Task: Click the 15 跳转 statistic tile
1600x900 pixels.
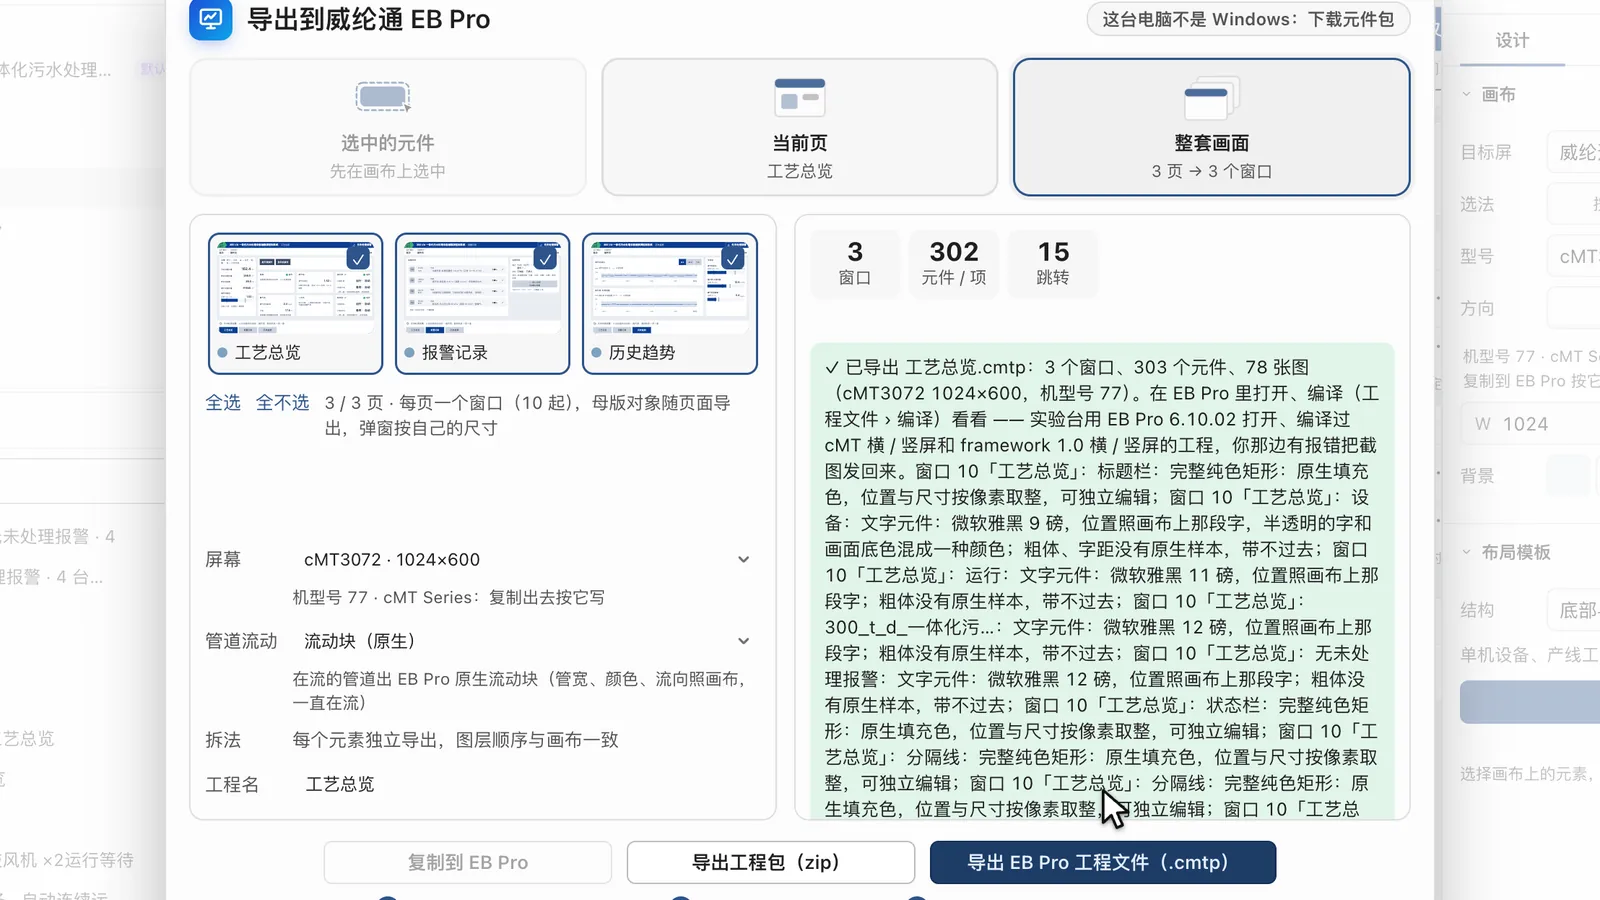Action: pos(1053,263)
